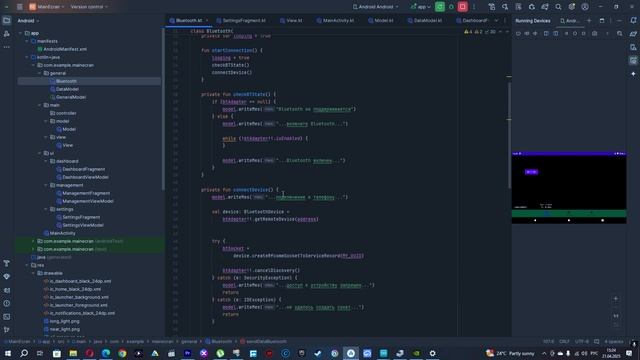Open the user account icon
The image size is (640, 360).
pos(585,7)
